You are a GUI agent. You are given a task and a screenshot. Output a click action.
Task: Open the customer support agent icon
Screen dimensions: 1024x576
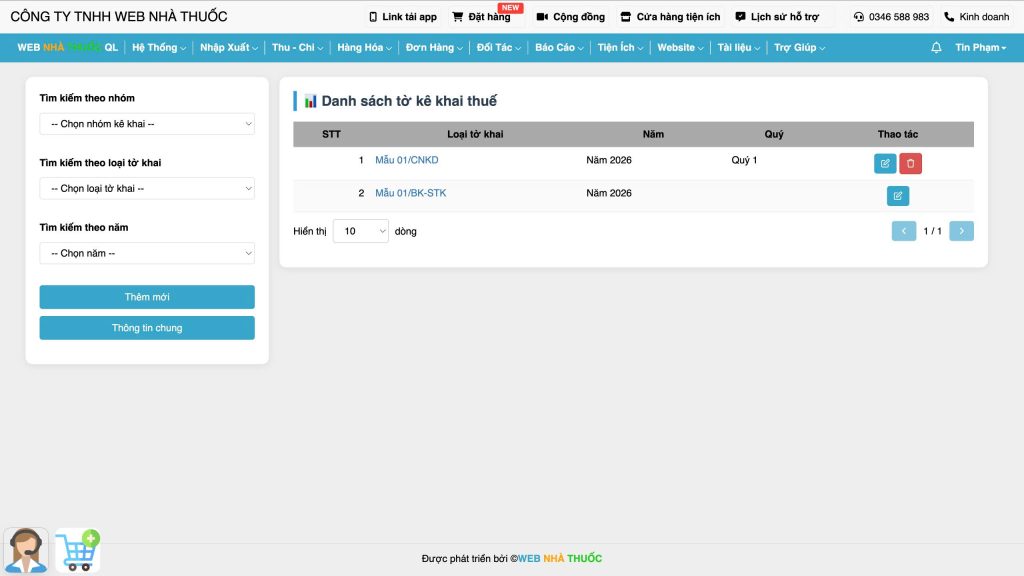tap(25, 550)
